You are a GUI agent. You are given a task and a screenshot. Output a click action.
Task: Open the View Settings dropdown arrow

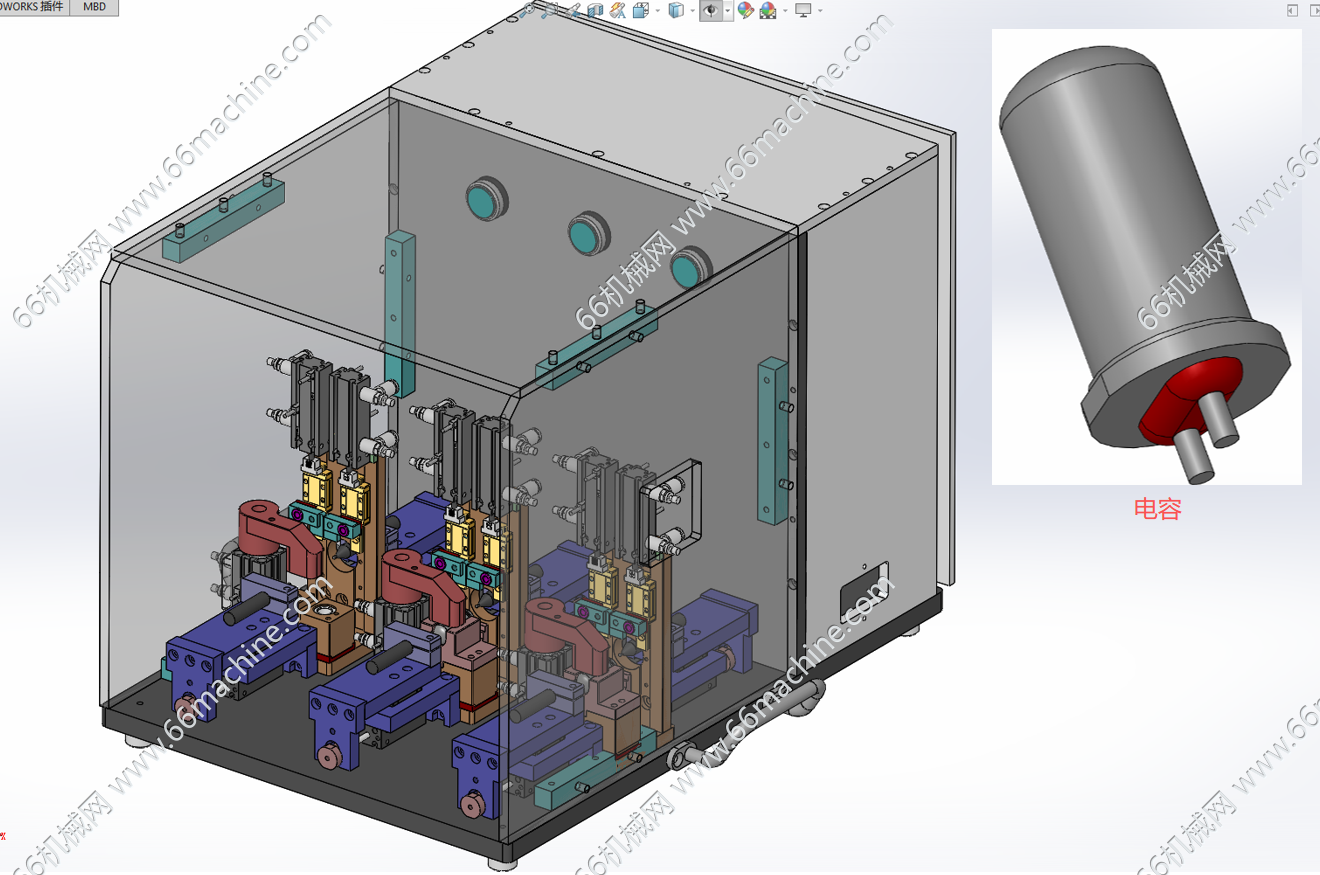coord(820,11)
